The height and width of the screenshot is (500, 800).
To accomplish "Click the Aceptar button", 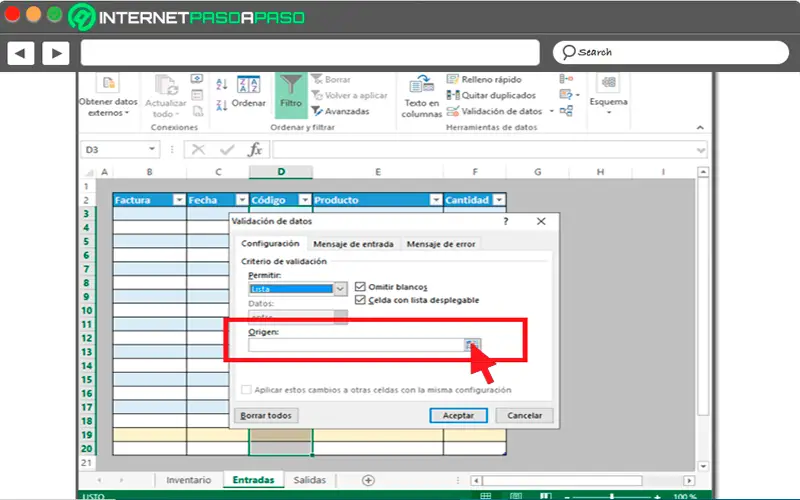I will pos(458,415).
